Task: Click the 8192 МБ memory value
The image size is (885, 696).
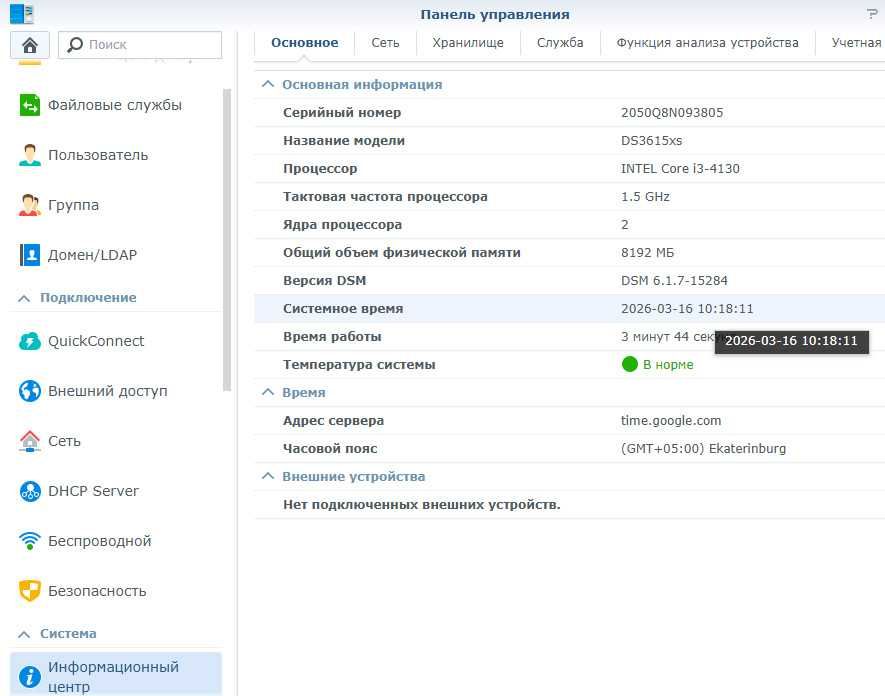Action: pos(647,252)
